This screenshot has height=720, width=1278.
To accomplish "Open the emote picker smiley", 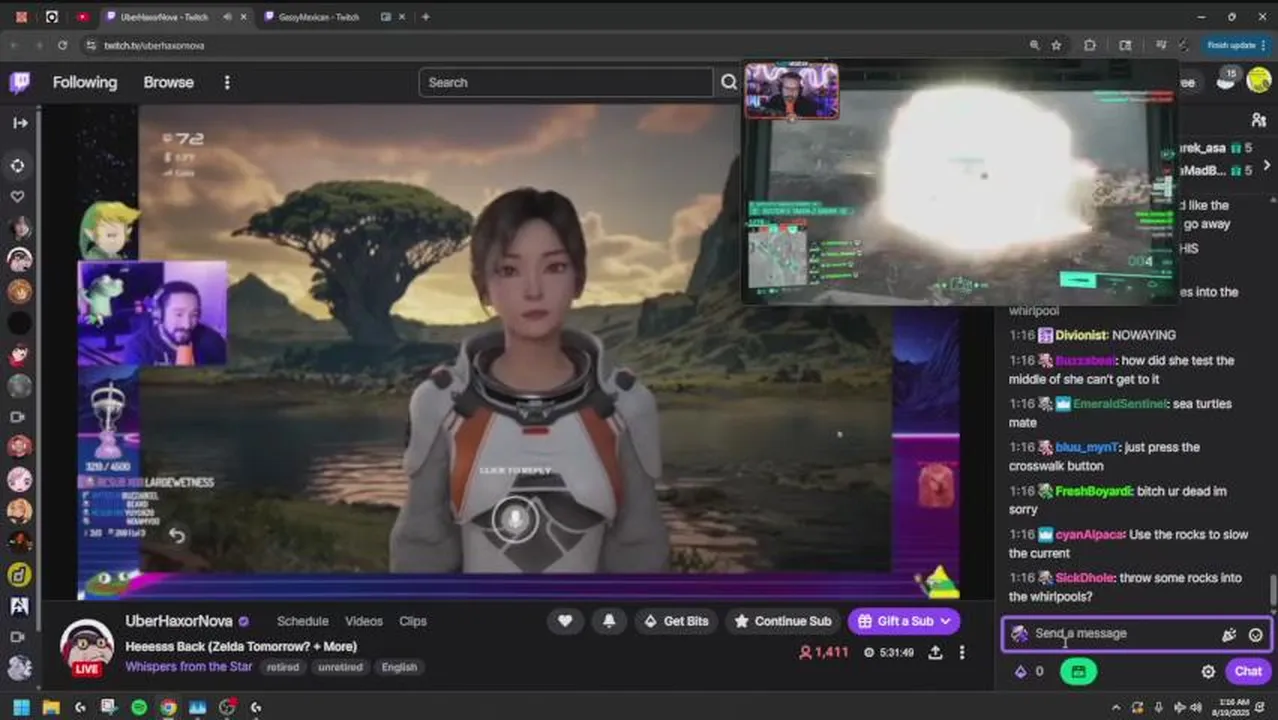I will pyautogui.click(x=1256, y=634).
